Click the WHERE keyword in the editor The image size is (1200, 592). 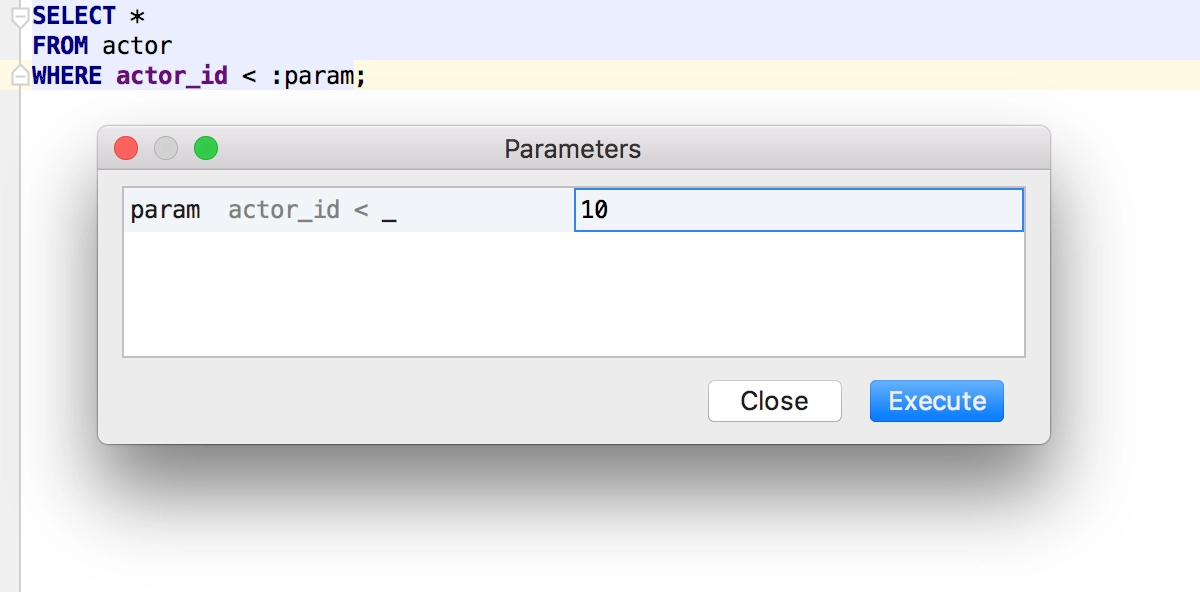pyautogui.click(x=67, y=76)
